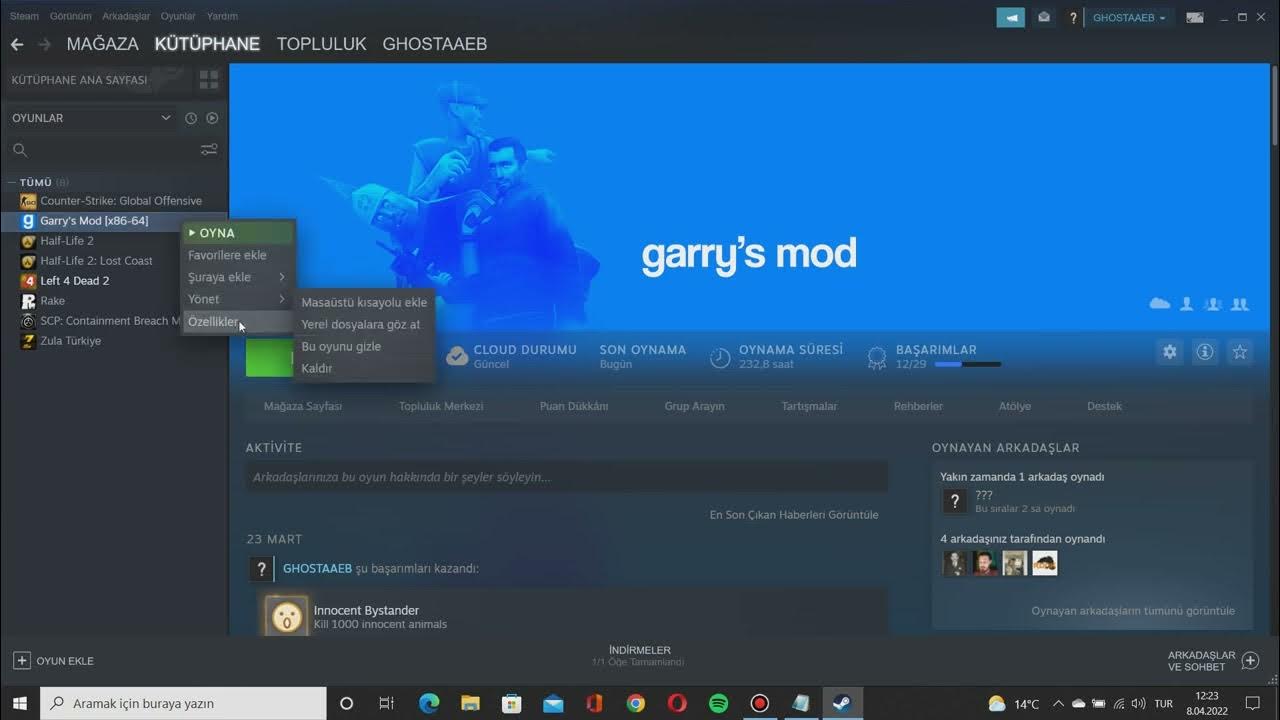Go to TOPLULUK tab

click(x=321, y=44)
